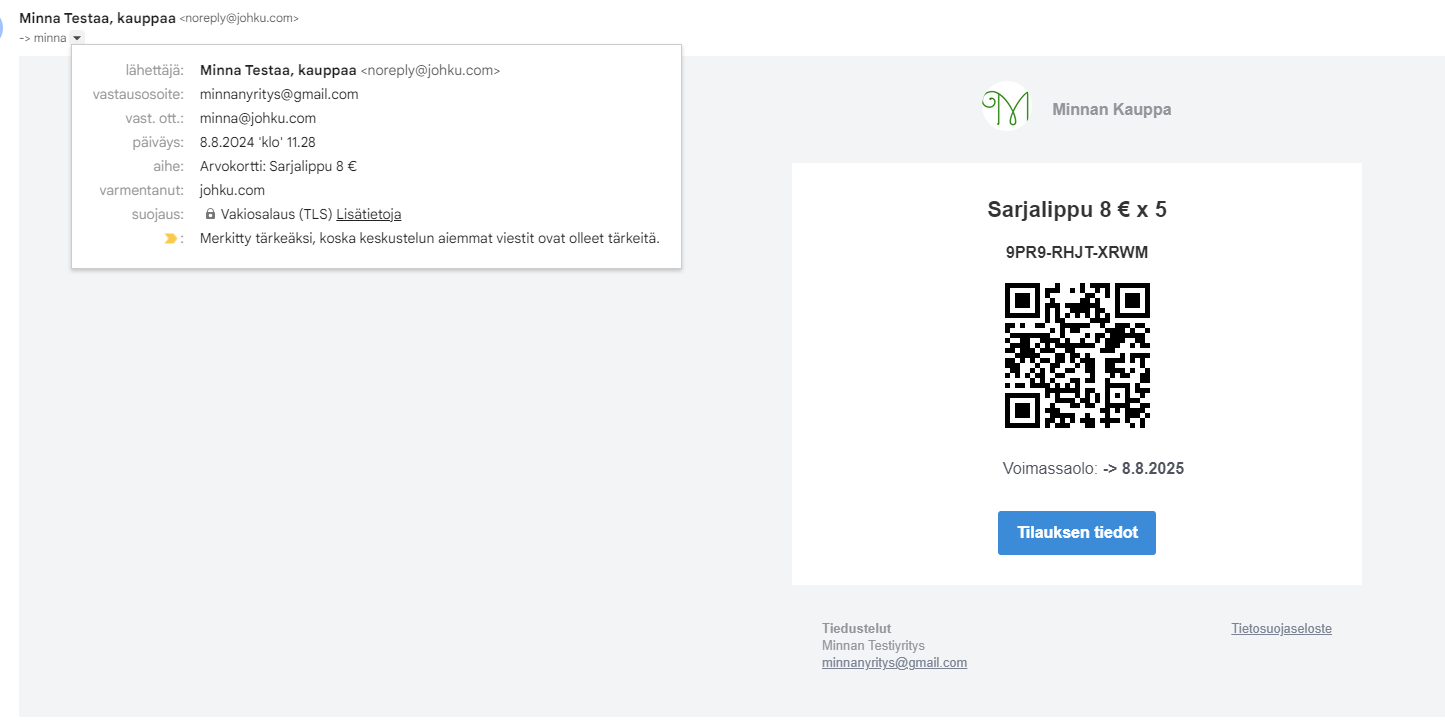Open the Lisätietoja link
The image size is (1445, 725).
pos(369,214)
